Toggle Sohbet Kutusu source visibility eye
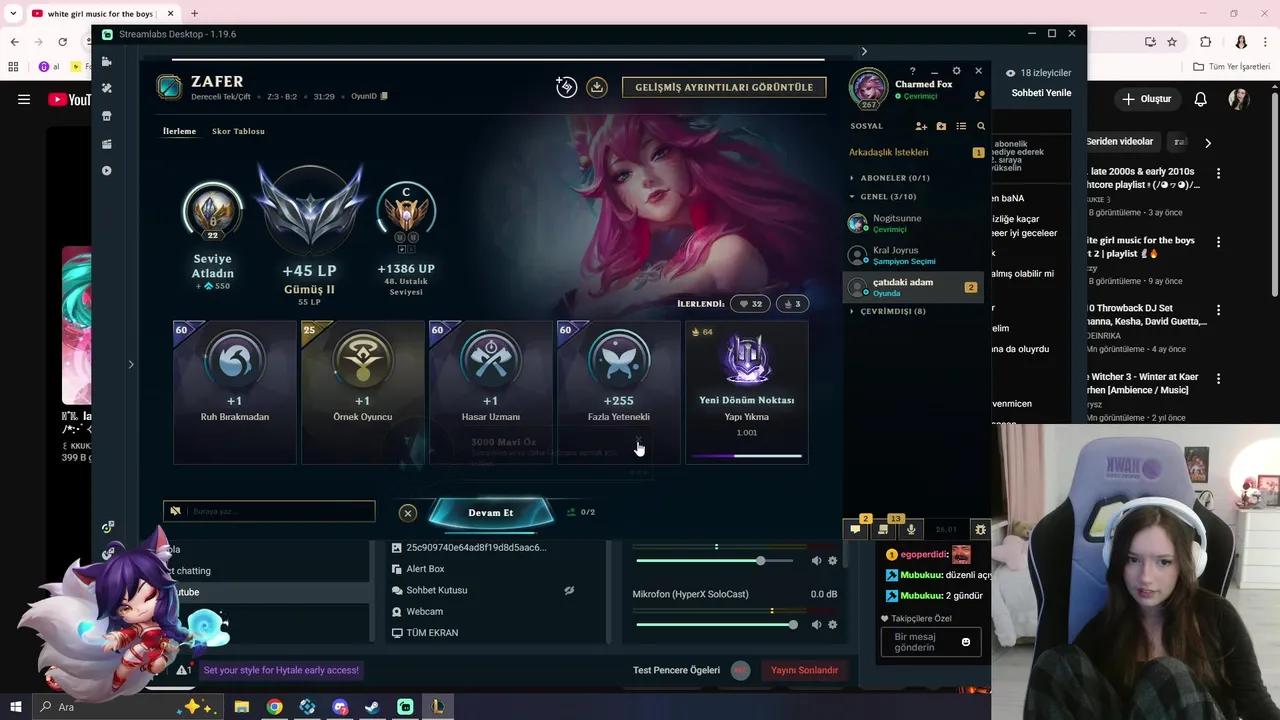The height and width of the screenshot is (720, 1280). 569,590
